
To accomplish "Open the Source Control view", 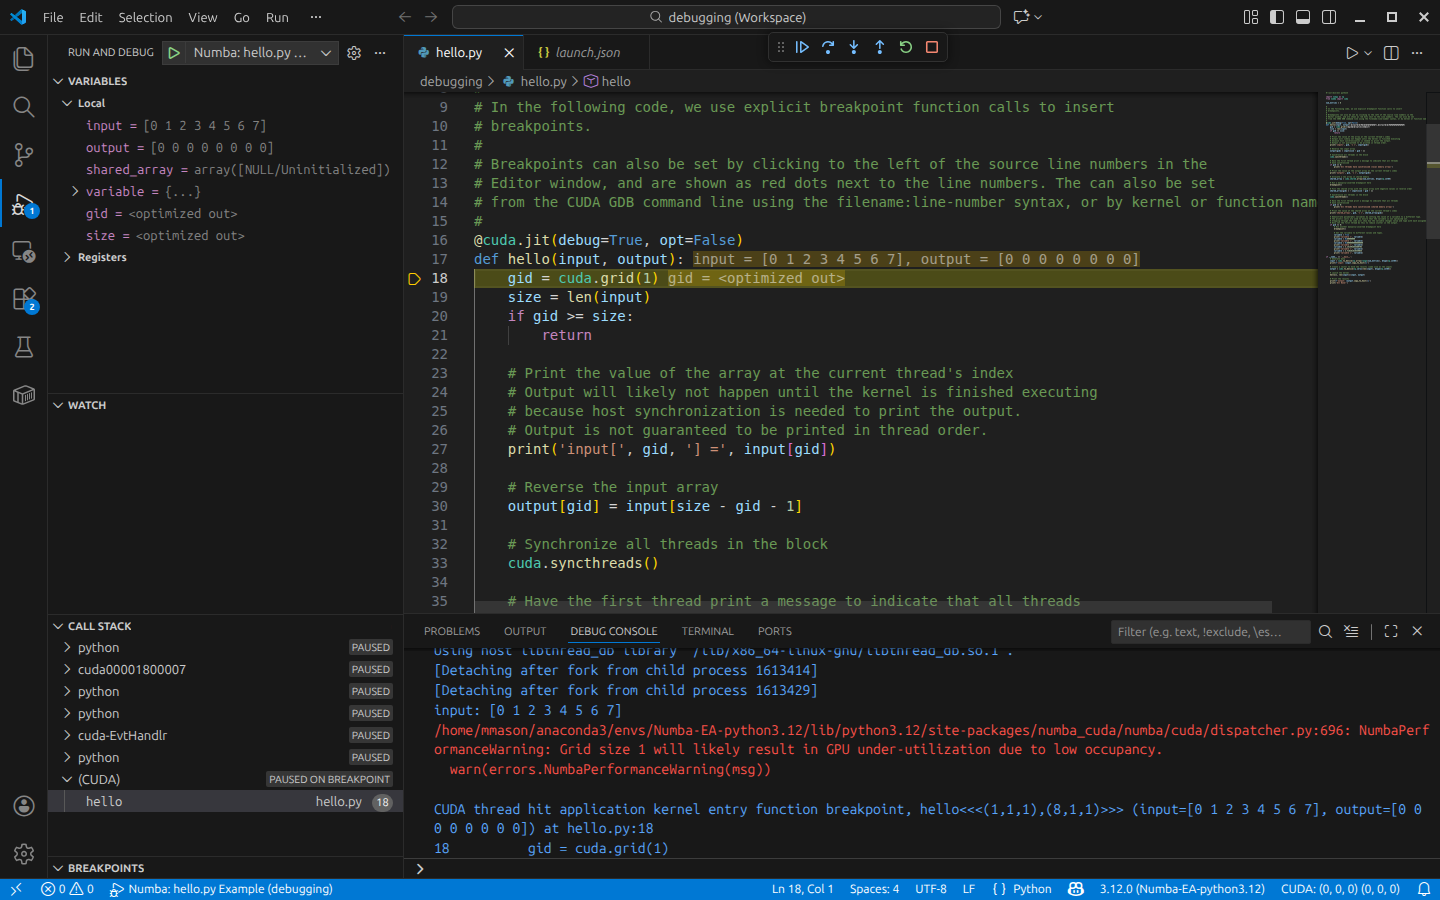I will [x=23, y=155].
